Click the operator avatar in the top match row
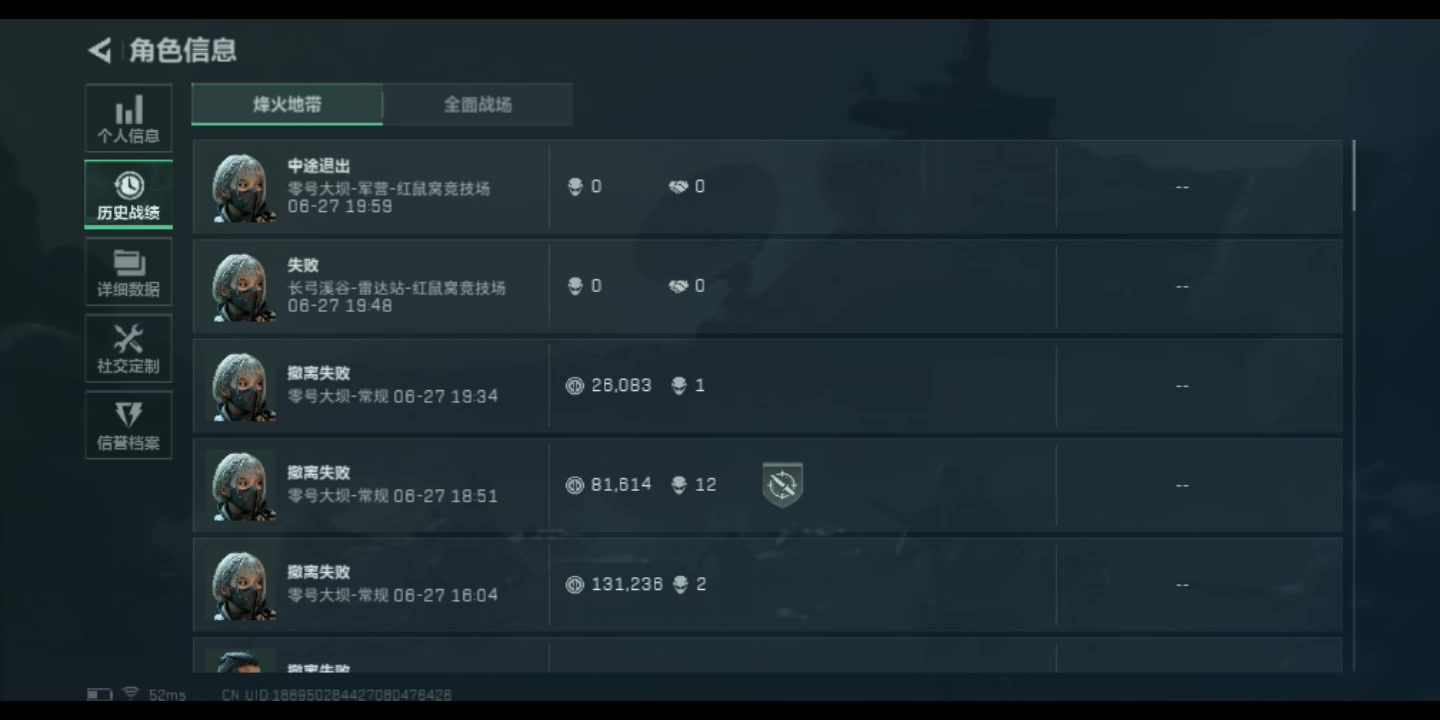 [x=243, y=188]
